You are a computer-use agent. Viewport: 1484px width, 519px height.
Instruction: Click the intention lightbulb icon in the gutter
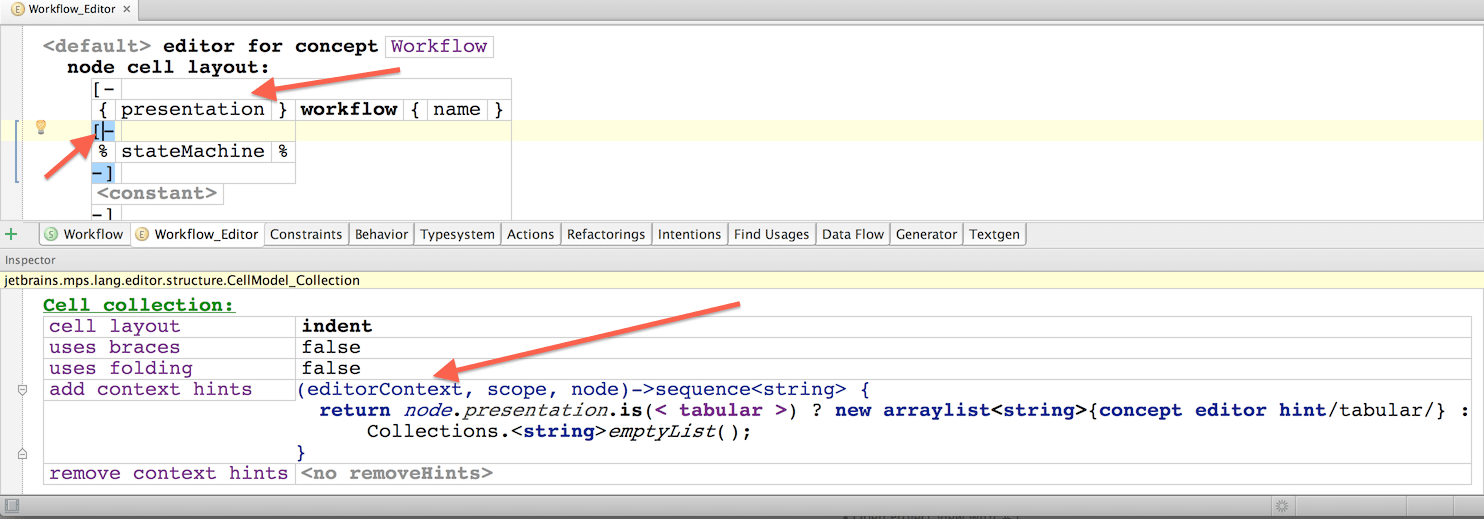(41, 127)
